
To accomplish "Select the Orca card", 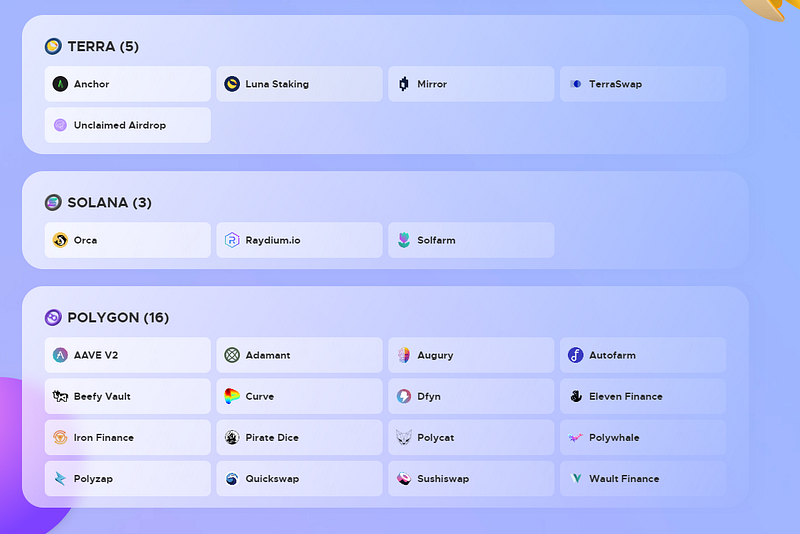I will pos(128,240).
